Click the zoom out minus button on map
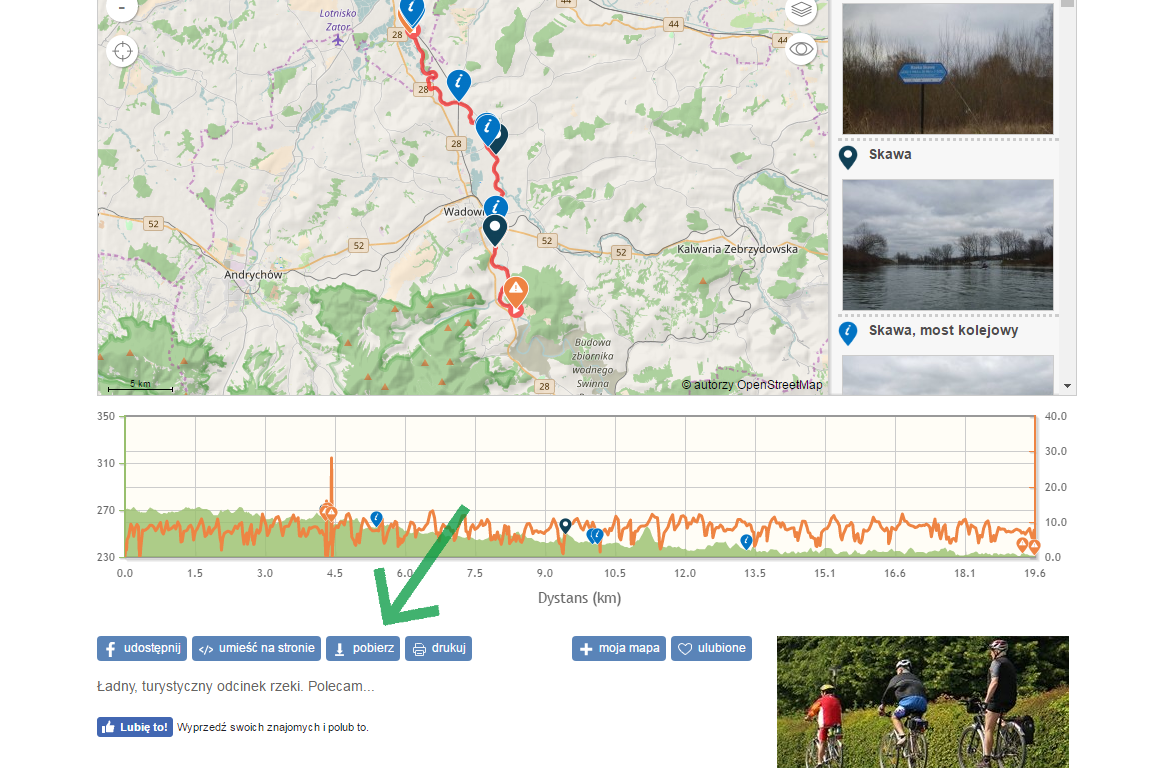 point(122,7)
